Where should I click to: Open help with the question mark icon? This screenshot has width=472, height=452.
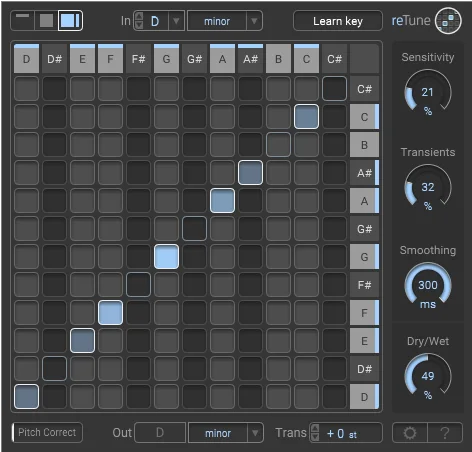click(445, 433)
